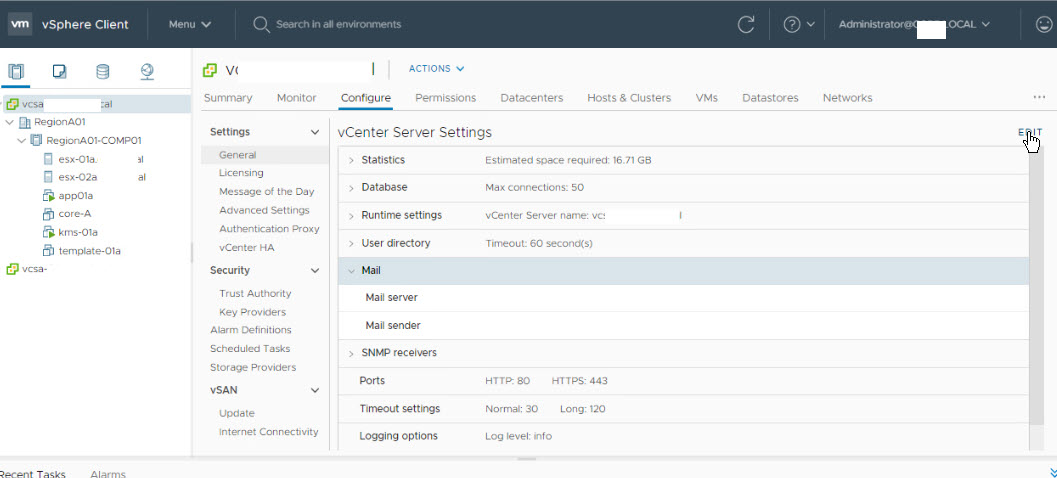The height and width of the screenshot is (478, 1057).
Task: Select the app01a virtual machine
Action: coord(76,196)
